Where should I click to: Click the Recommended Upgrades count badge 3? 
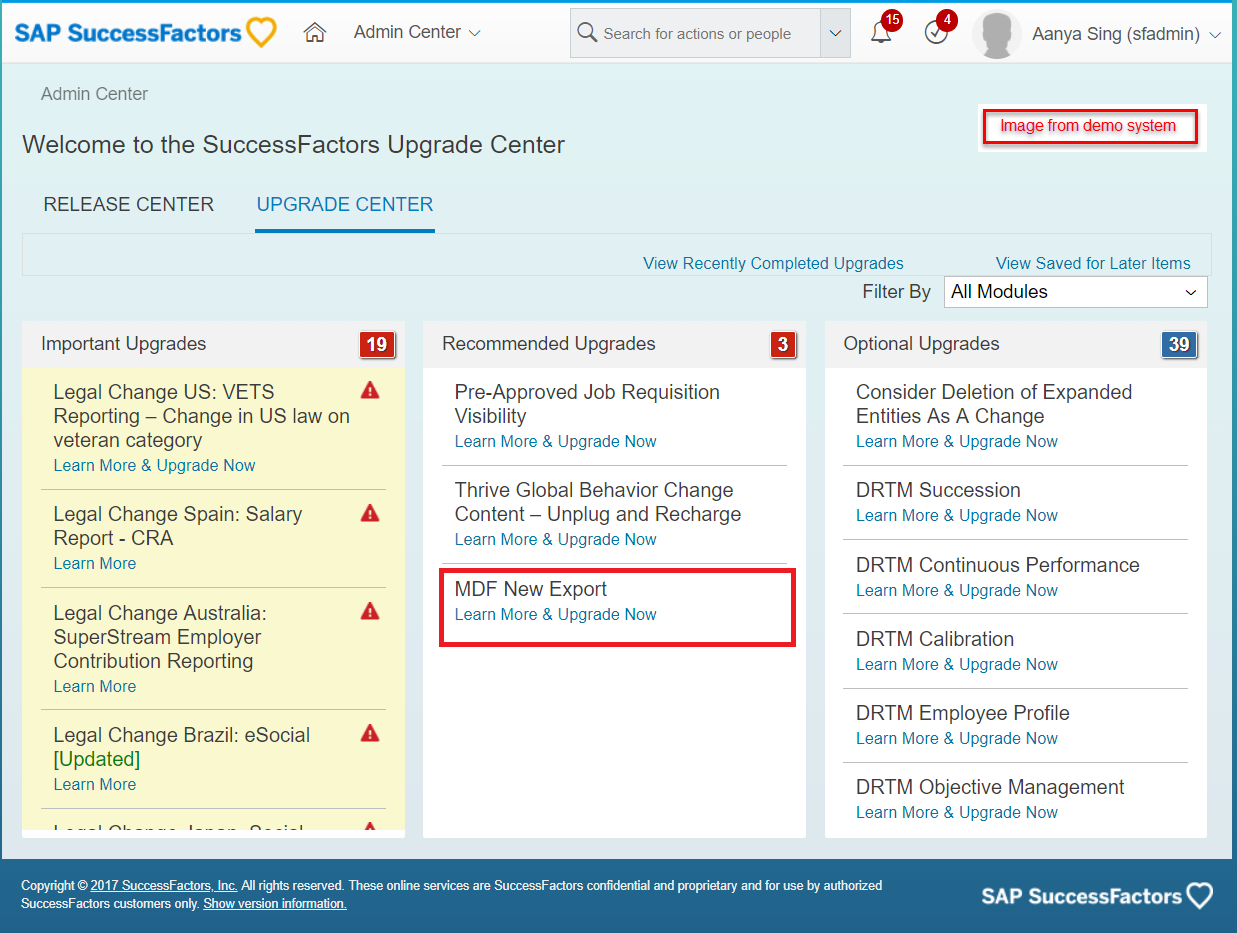click(783, 345)
